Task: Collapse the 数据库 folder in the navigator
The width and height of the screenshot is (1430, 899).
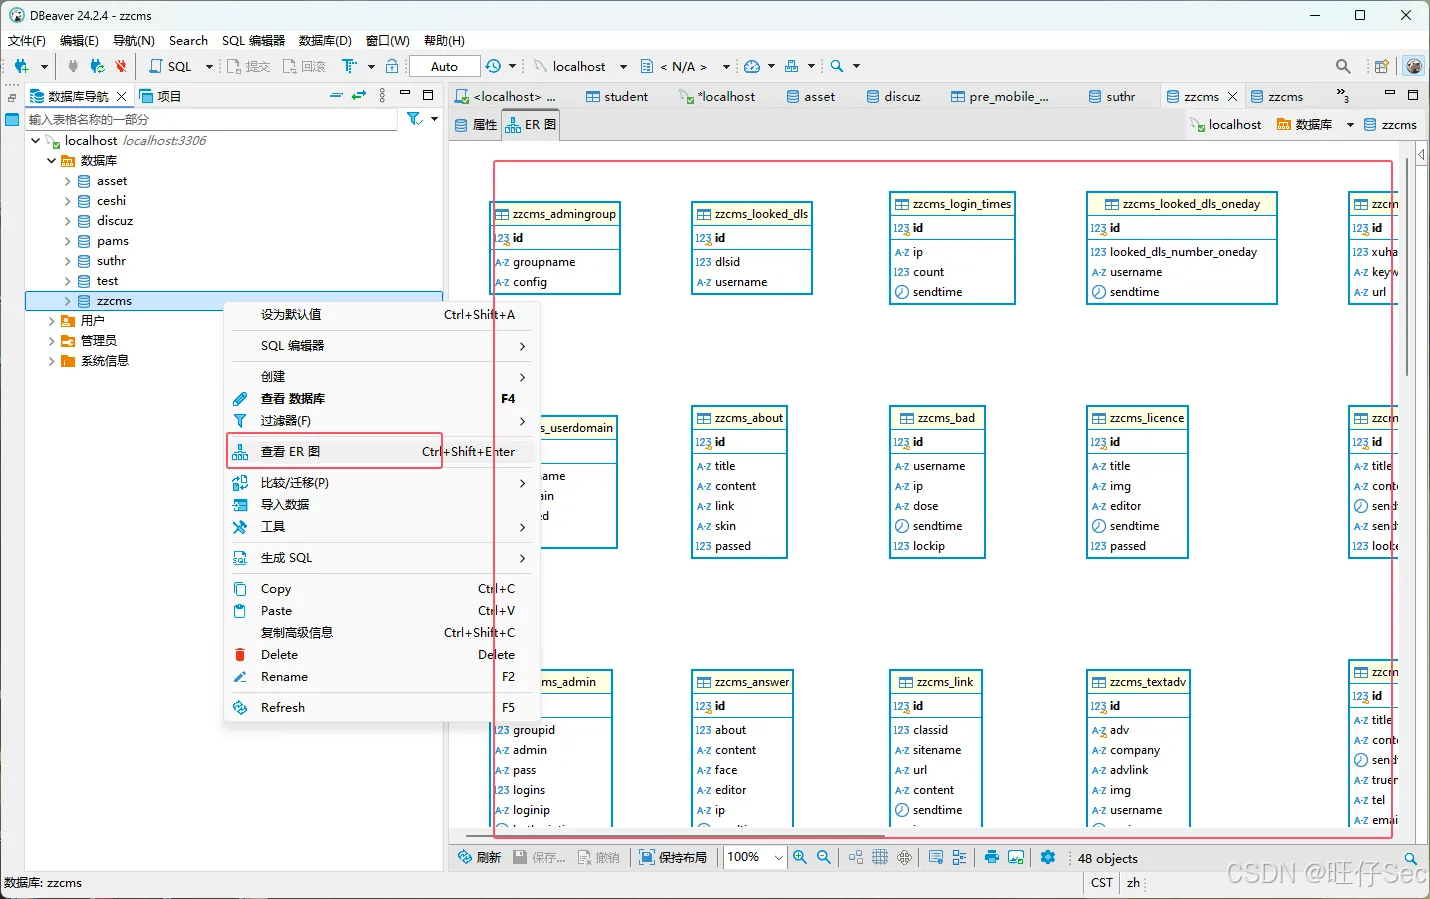Action: tap(51, 161)
